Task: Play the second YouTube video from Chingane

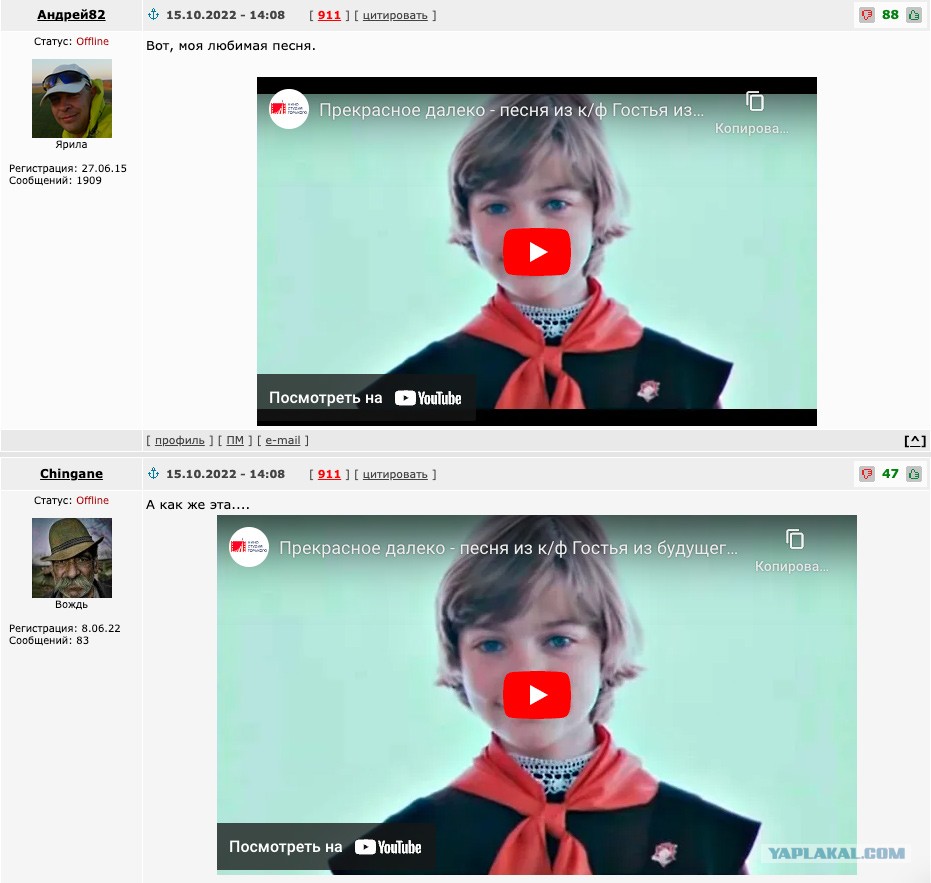Action: click(x=537, y=695)
